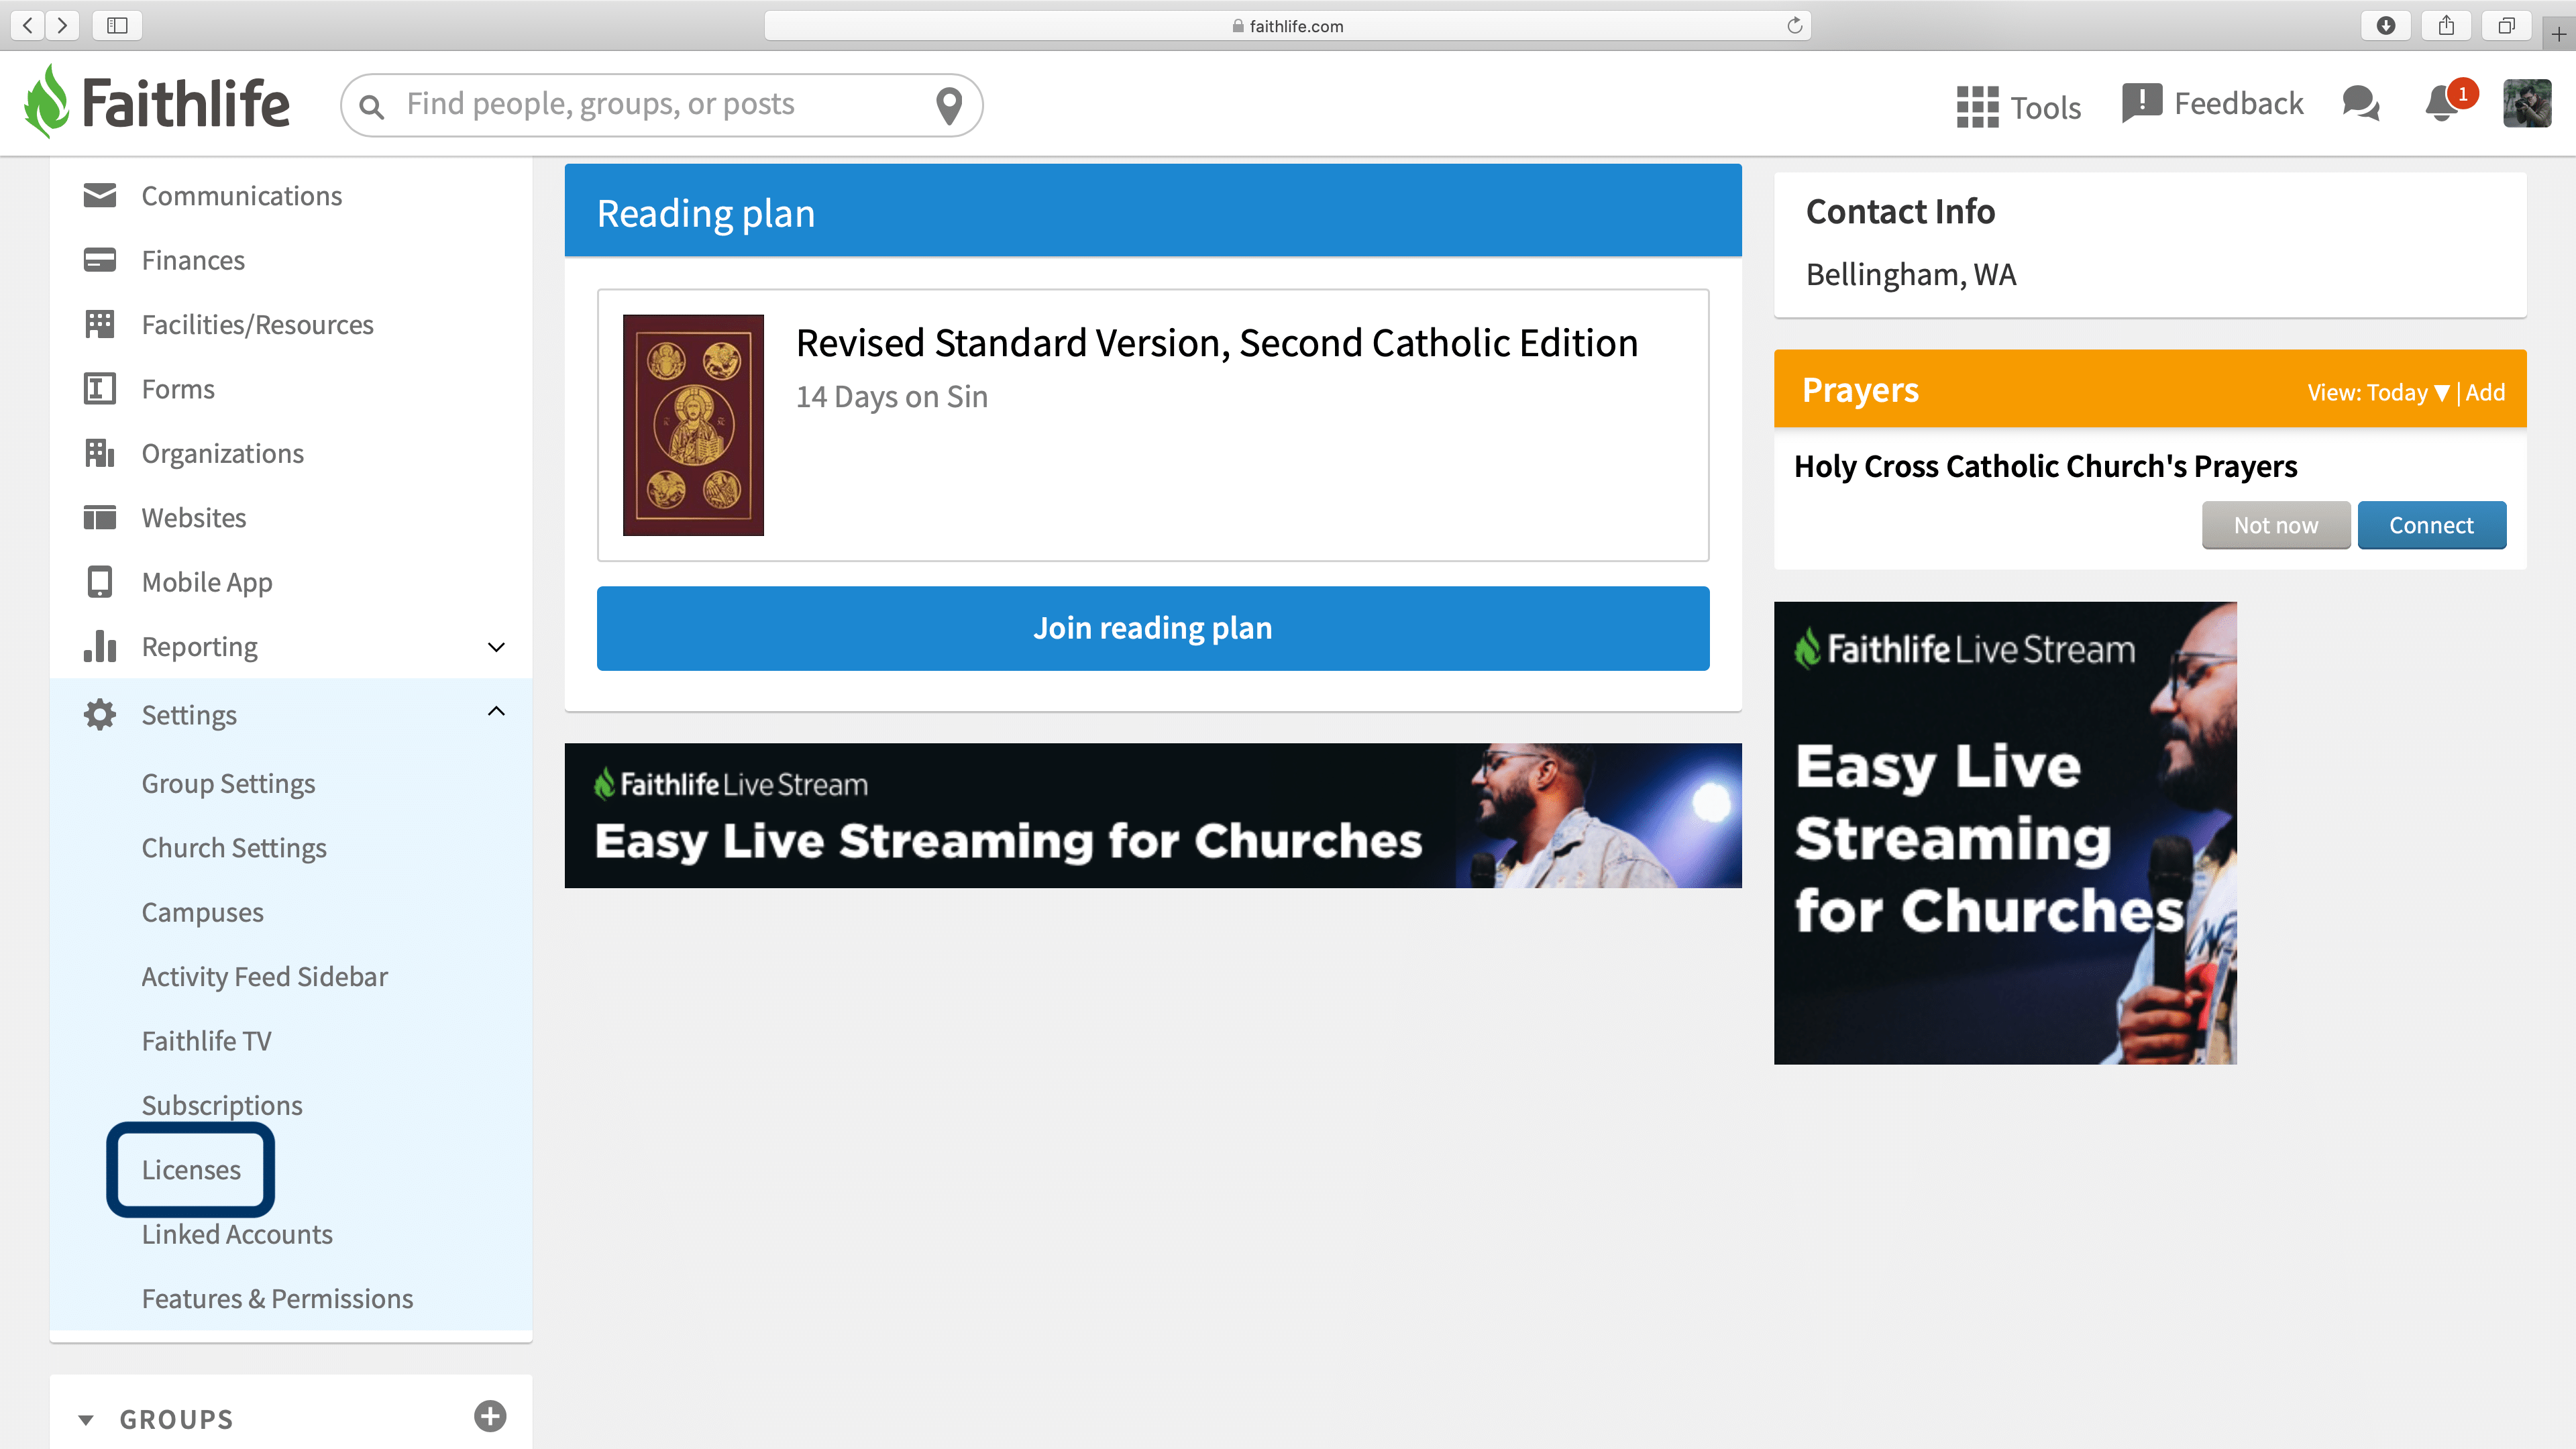Image resolution: width=2576 pixels, height=1449 pixels.
Task: Click the Connect button for prayers
Action: point(2431,525)
